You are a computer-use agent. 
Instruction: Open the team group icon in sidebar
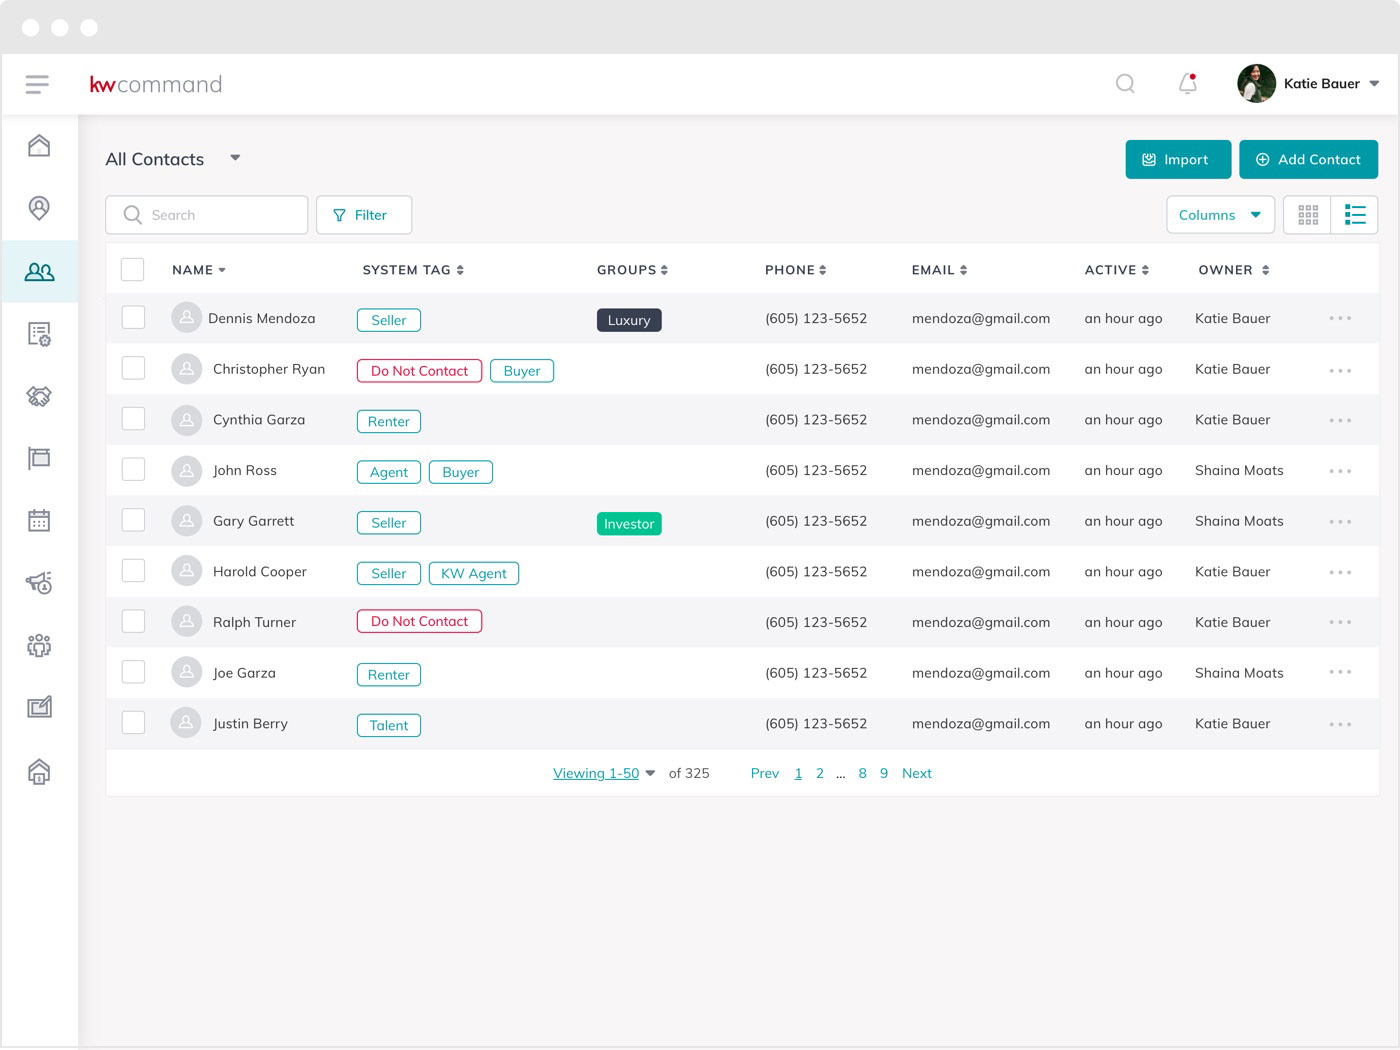(x=39, y=645)
